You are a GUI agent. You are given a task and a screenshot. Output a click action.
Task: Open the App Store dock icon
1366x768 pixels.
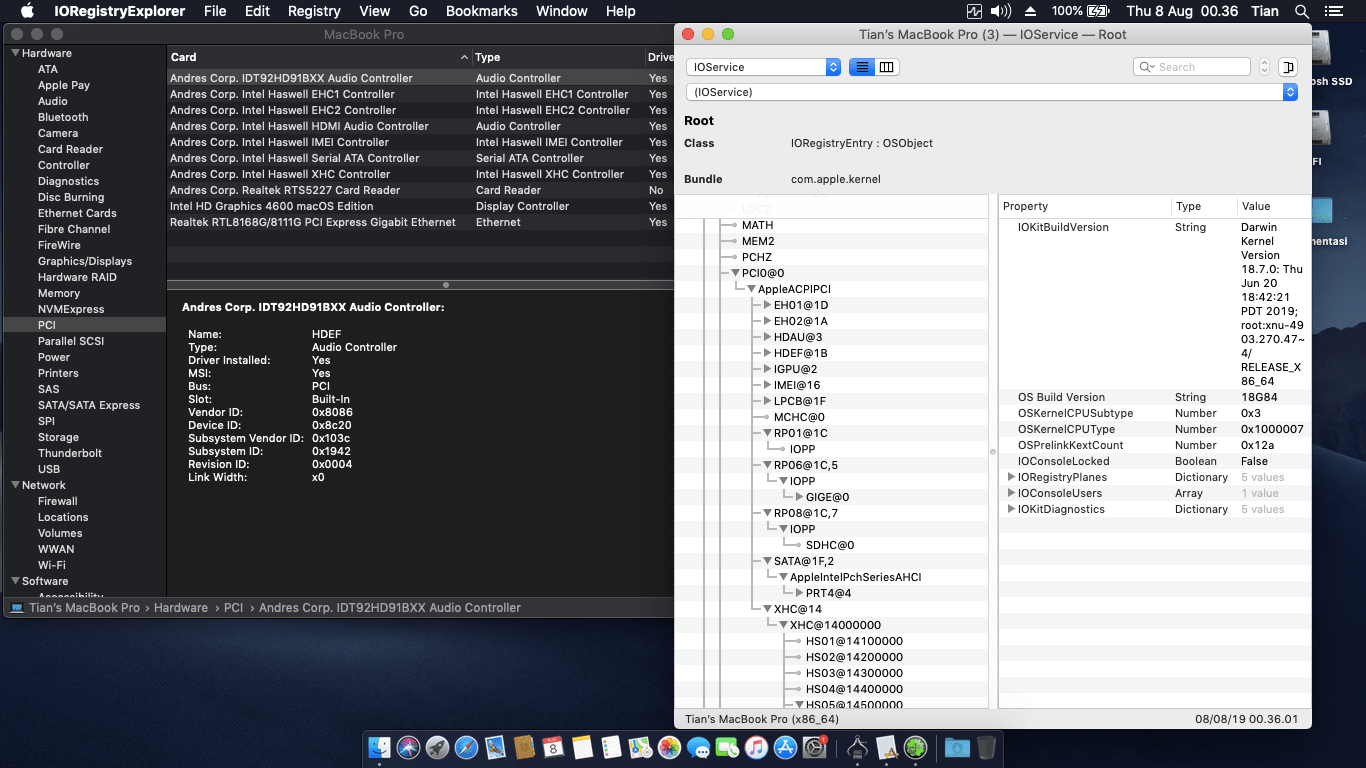[x=785, y=747]
